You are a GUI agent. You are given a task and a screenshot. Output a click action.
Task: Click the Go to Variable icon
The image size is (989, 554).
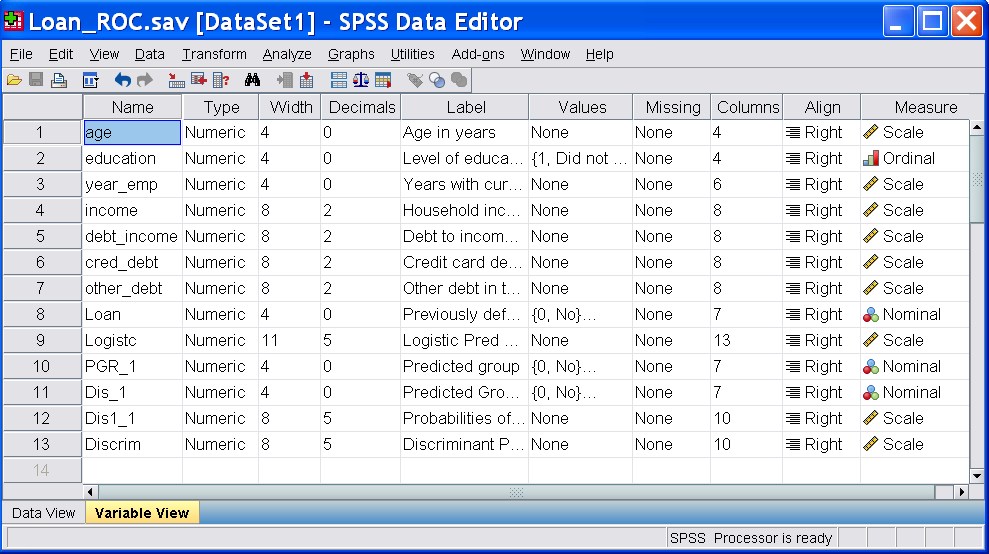pos(199,80)
